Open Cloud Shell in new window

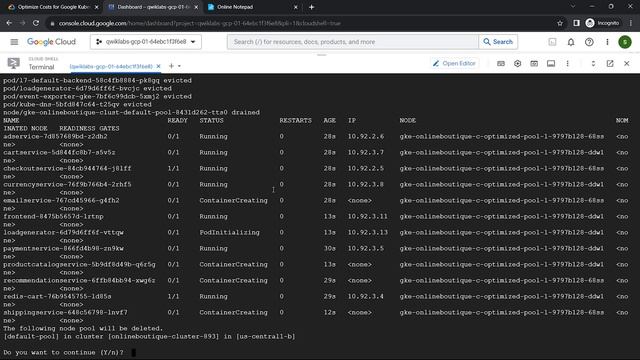(610, 64)
